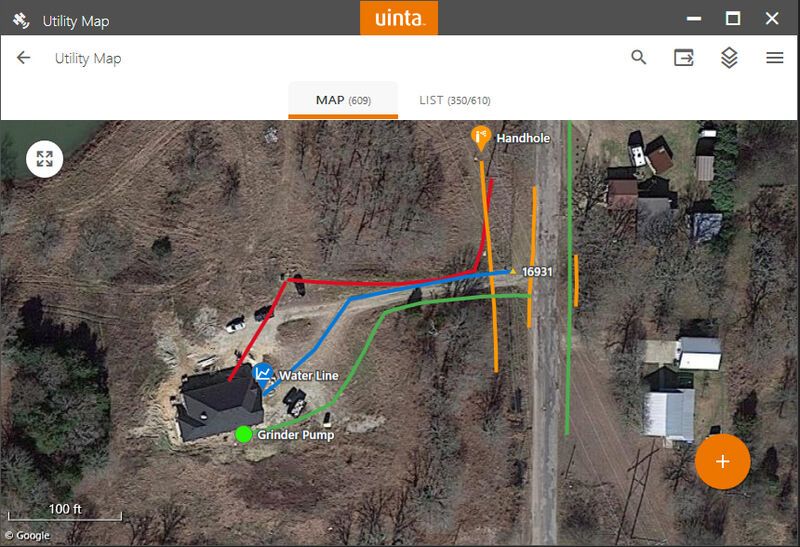Image resolution: width=800 pixels, height=547 pixels.
Task: Select the Handhole map pin
Action: coord(480,138)
